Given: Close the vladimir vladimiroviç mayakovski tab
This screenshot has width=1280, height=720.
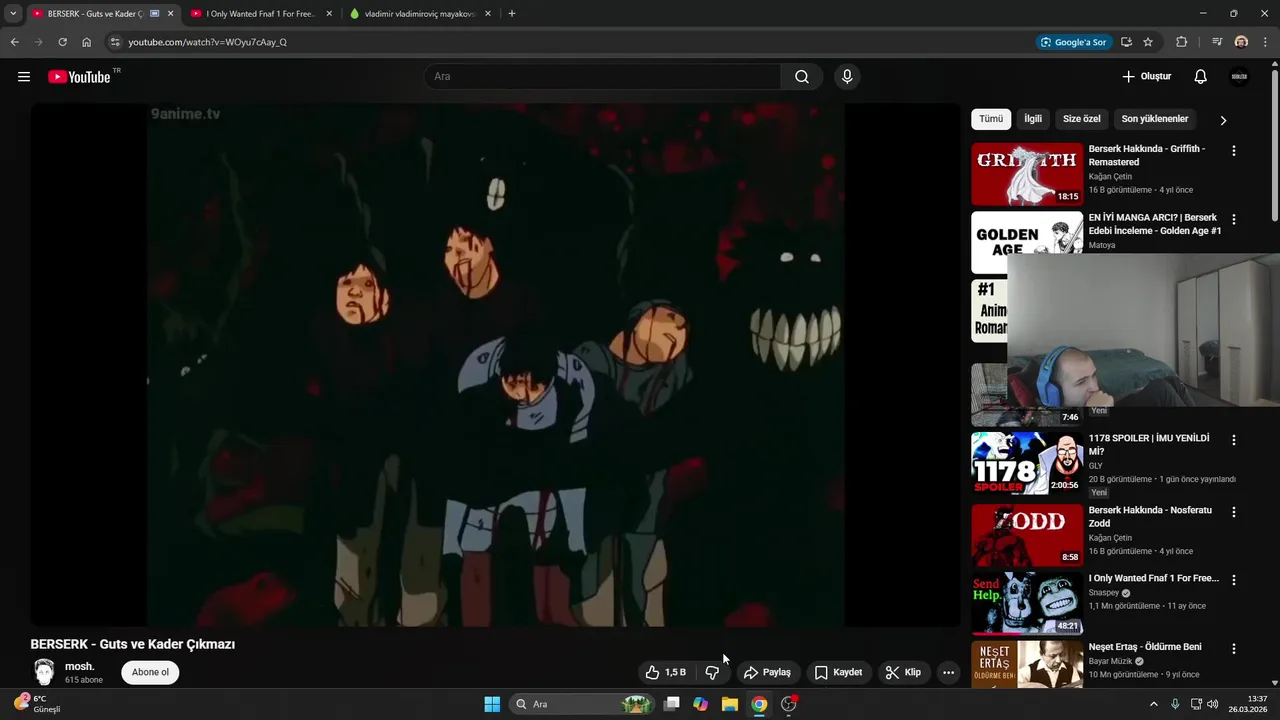Looking at the screenshot, I should [x=488, y=14].
